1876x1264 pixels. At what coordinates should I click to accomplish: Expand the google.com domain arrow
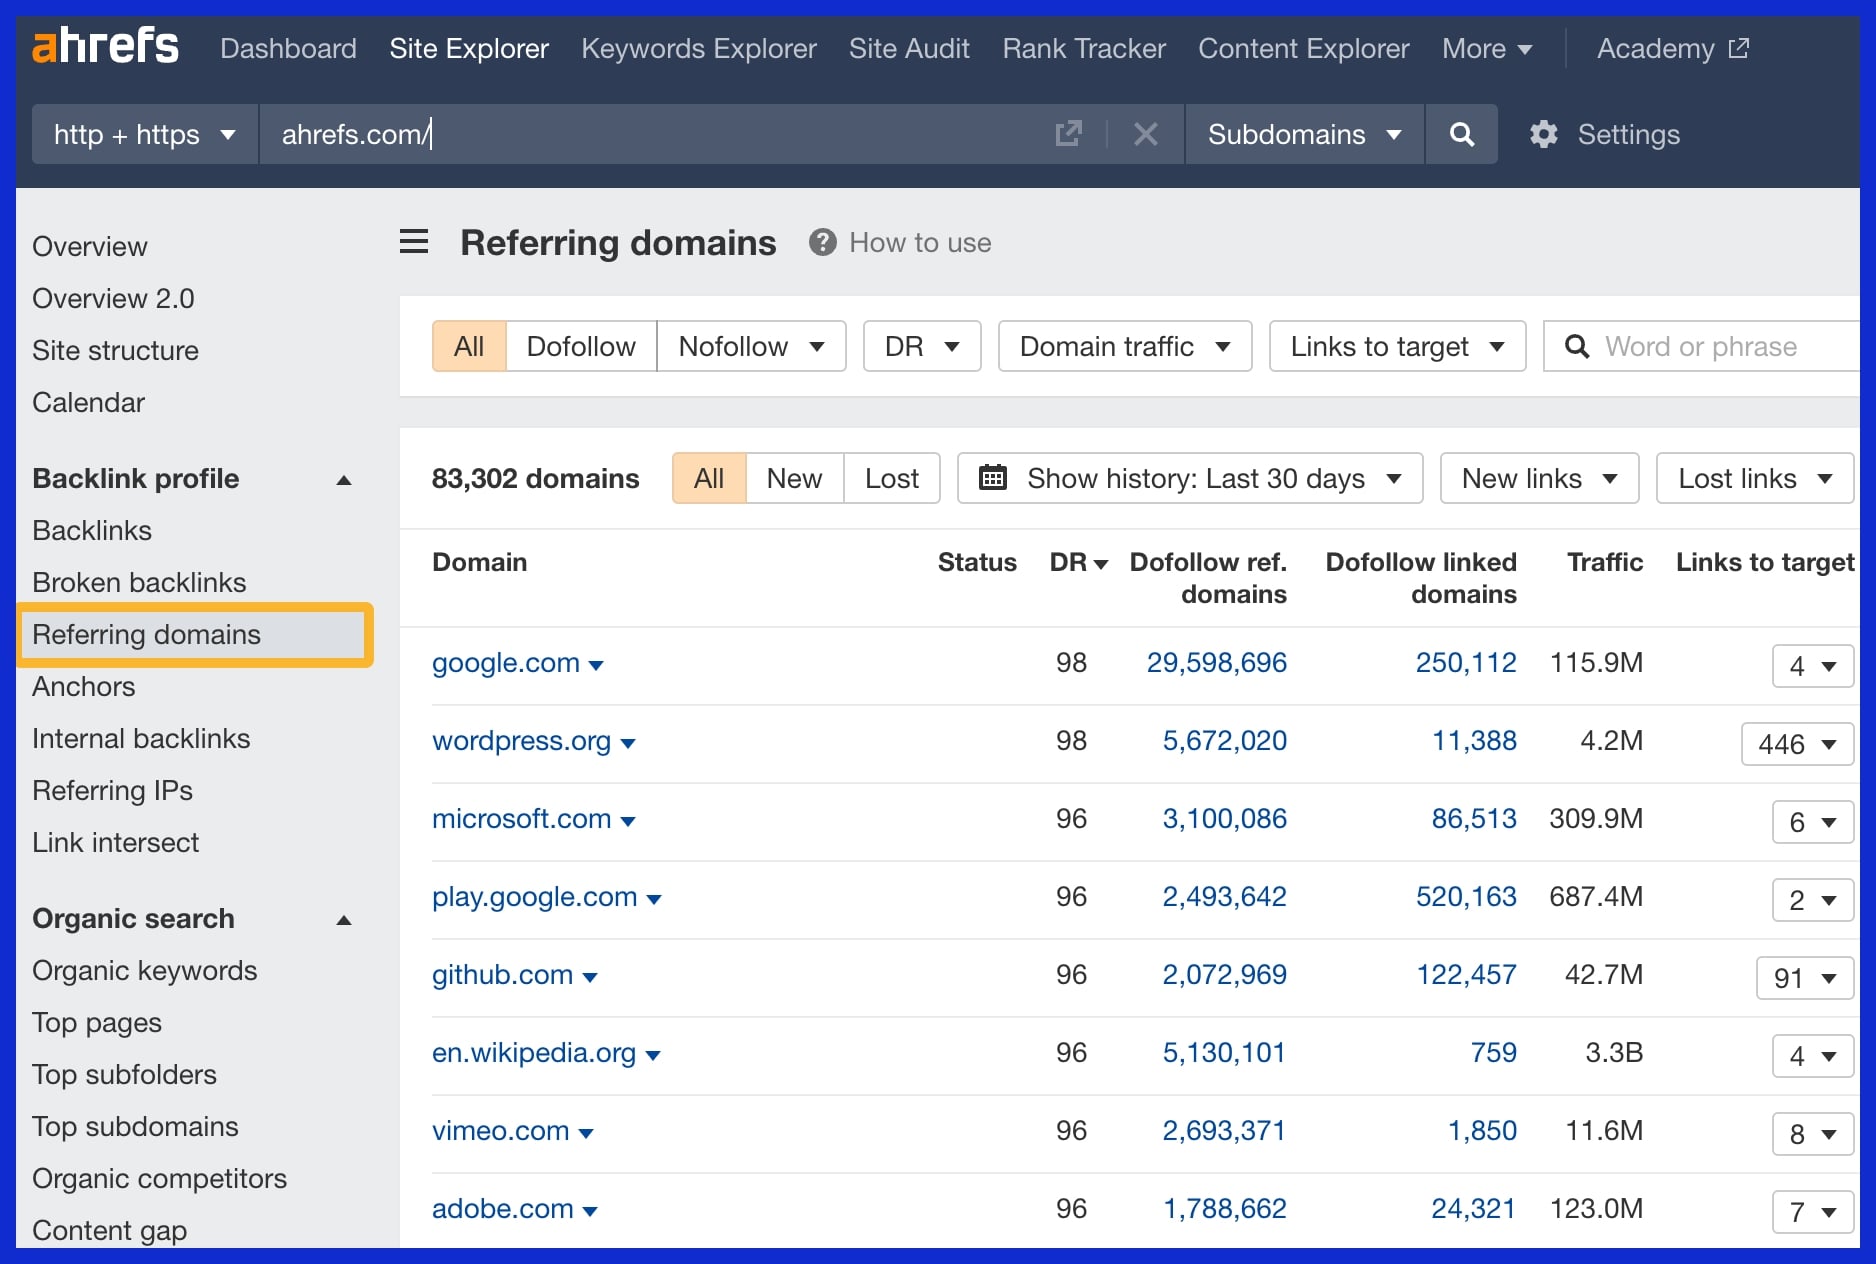point(596,665)
